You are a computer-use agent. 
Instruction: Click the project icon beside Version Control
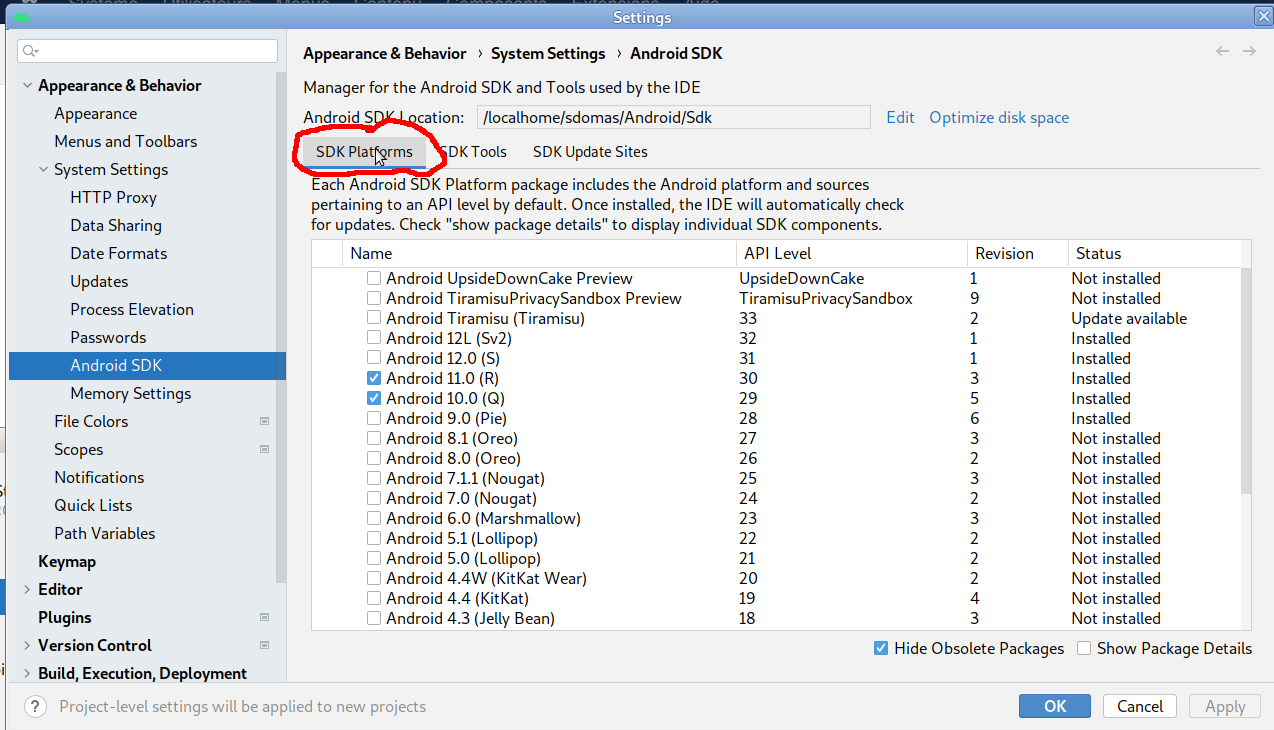pos(264,645)
